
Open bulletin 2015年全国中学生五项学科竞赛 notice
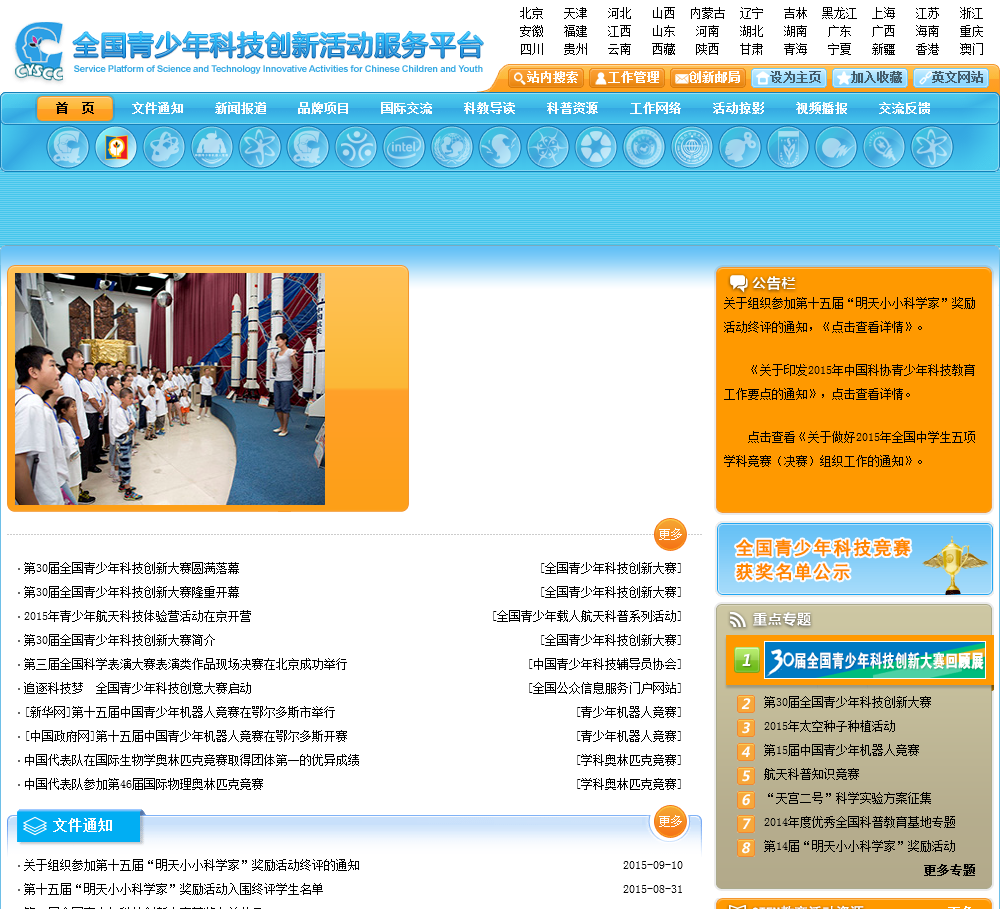pos(849,449)
